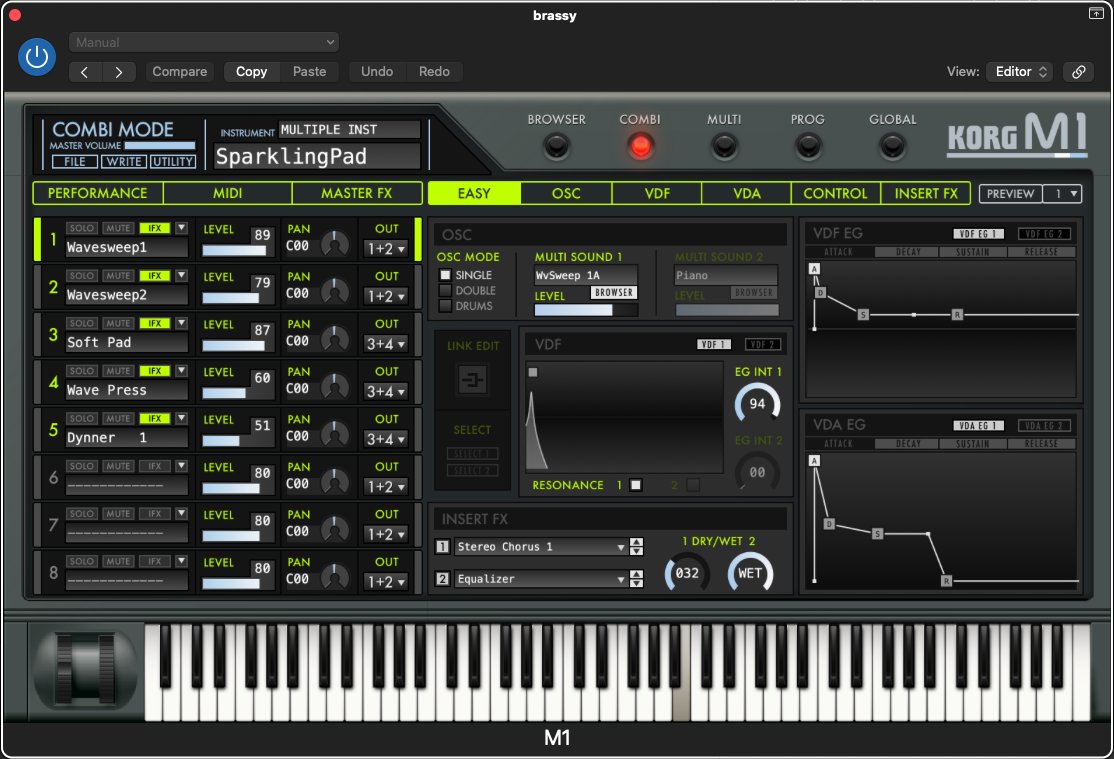Click the SparklingPad combi name field
This screenshot has height=759, width=1114.
(x=317, y=156)
